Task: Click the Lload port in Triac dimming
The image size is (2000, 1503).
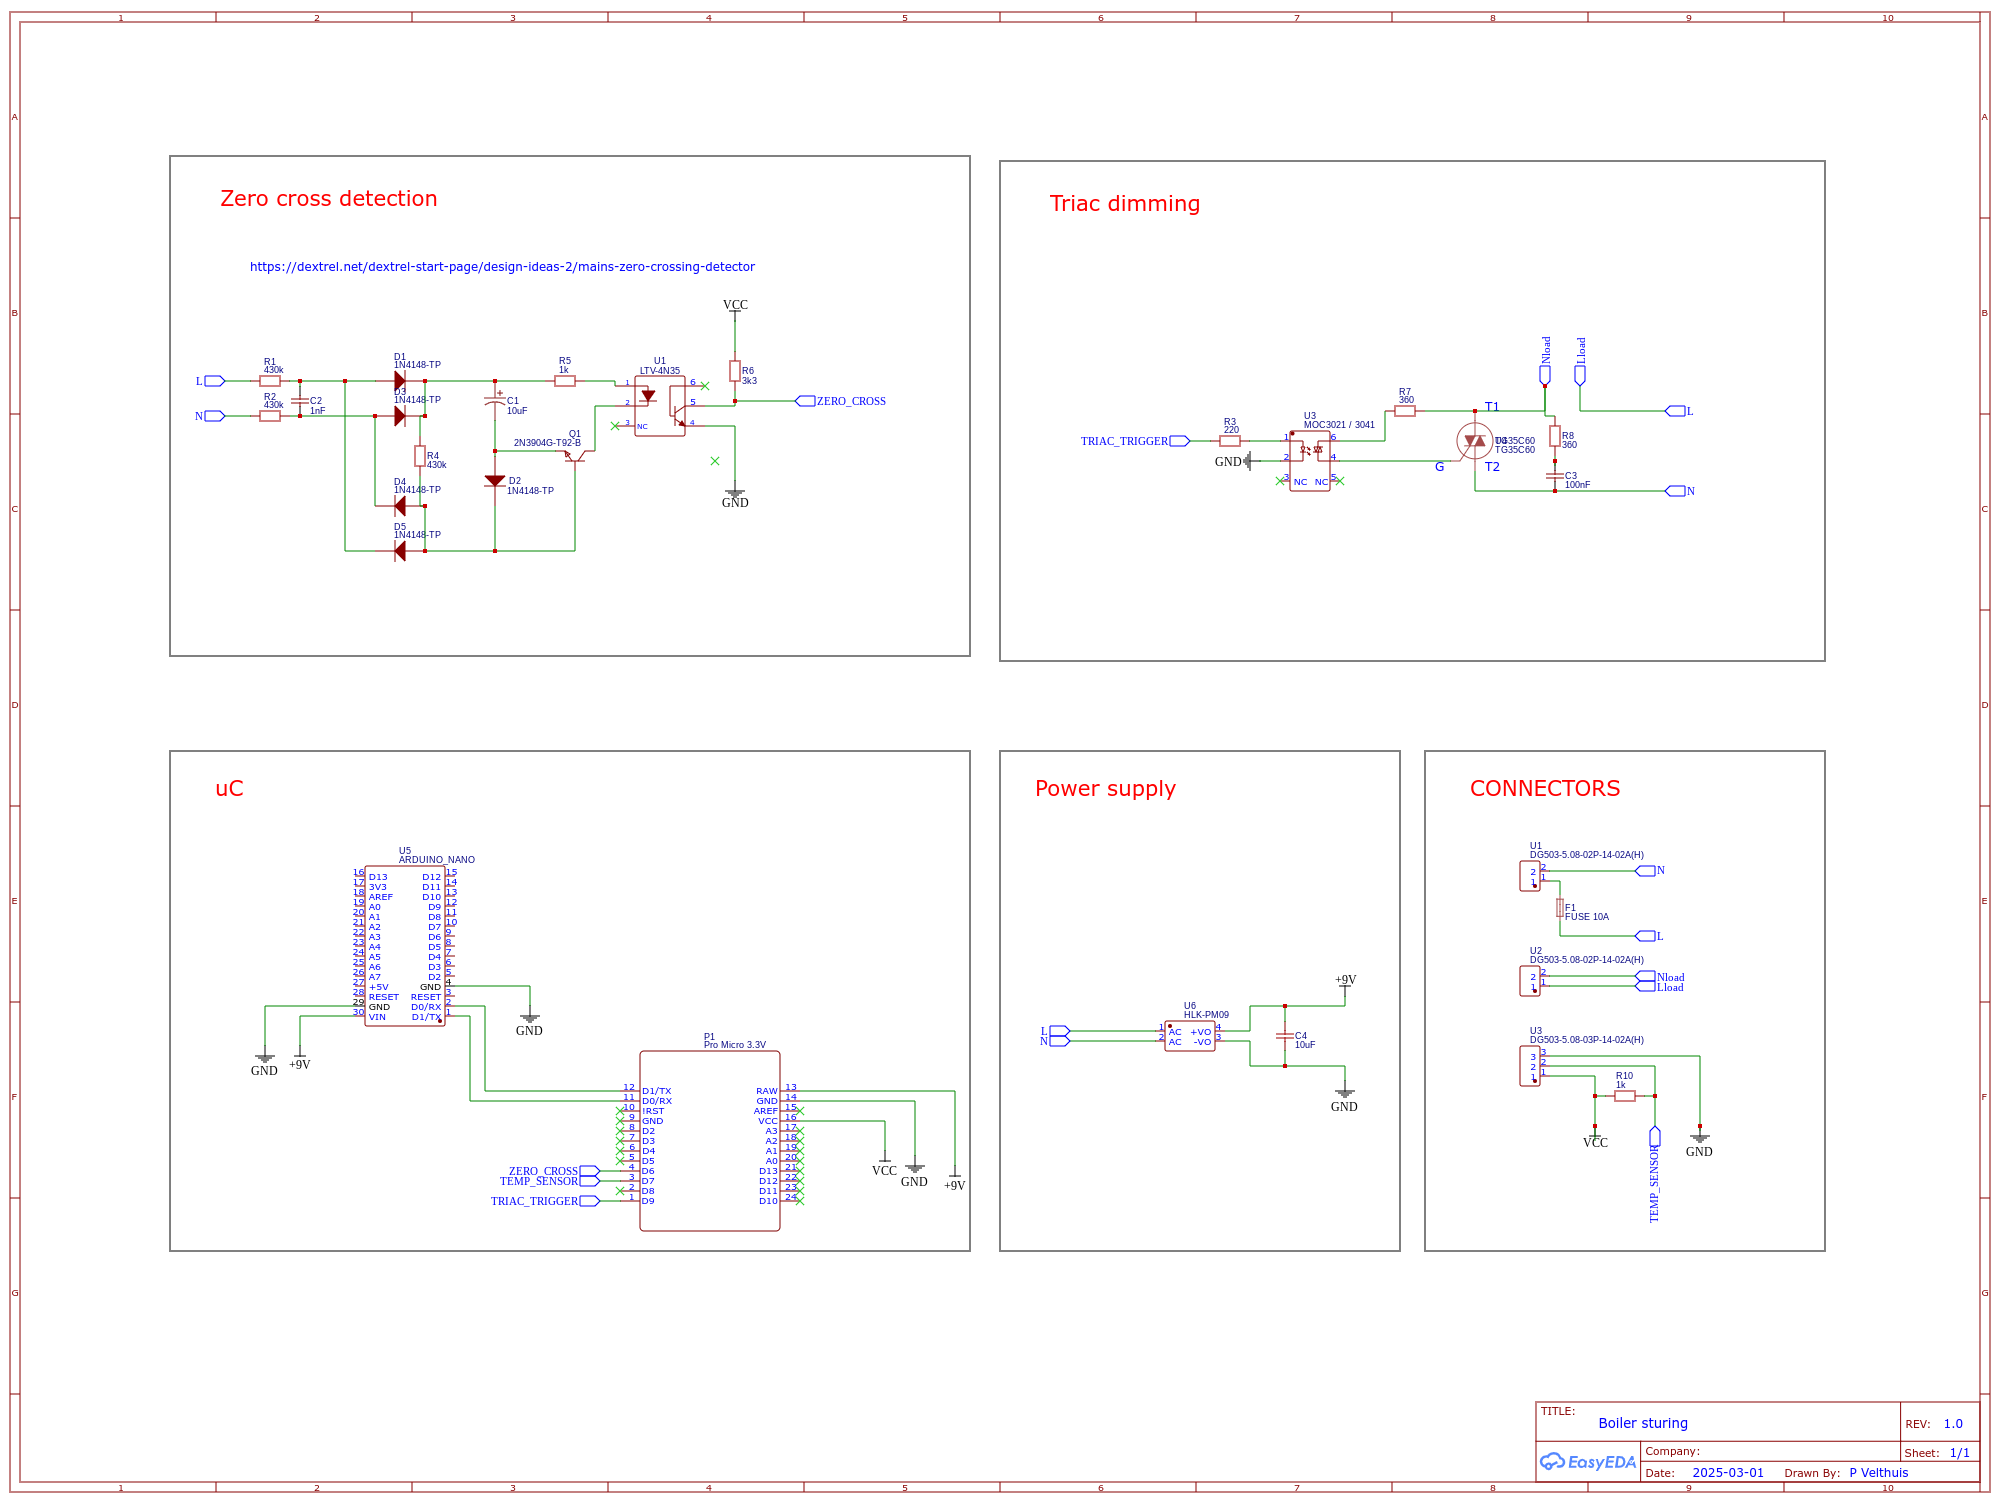Action: coord(1580,361)
